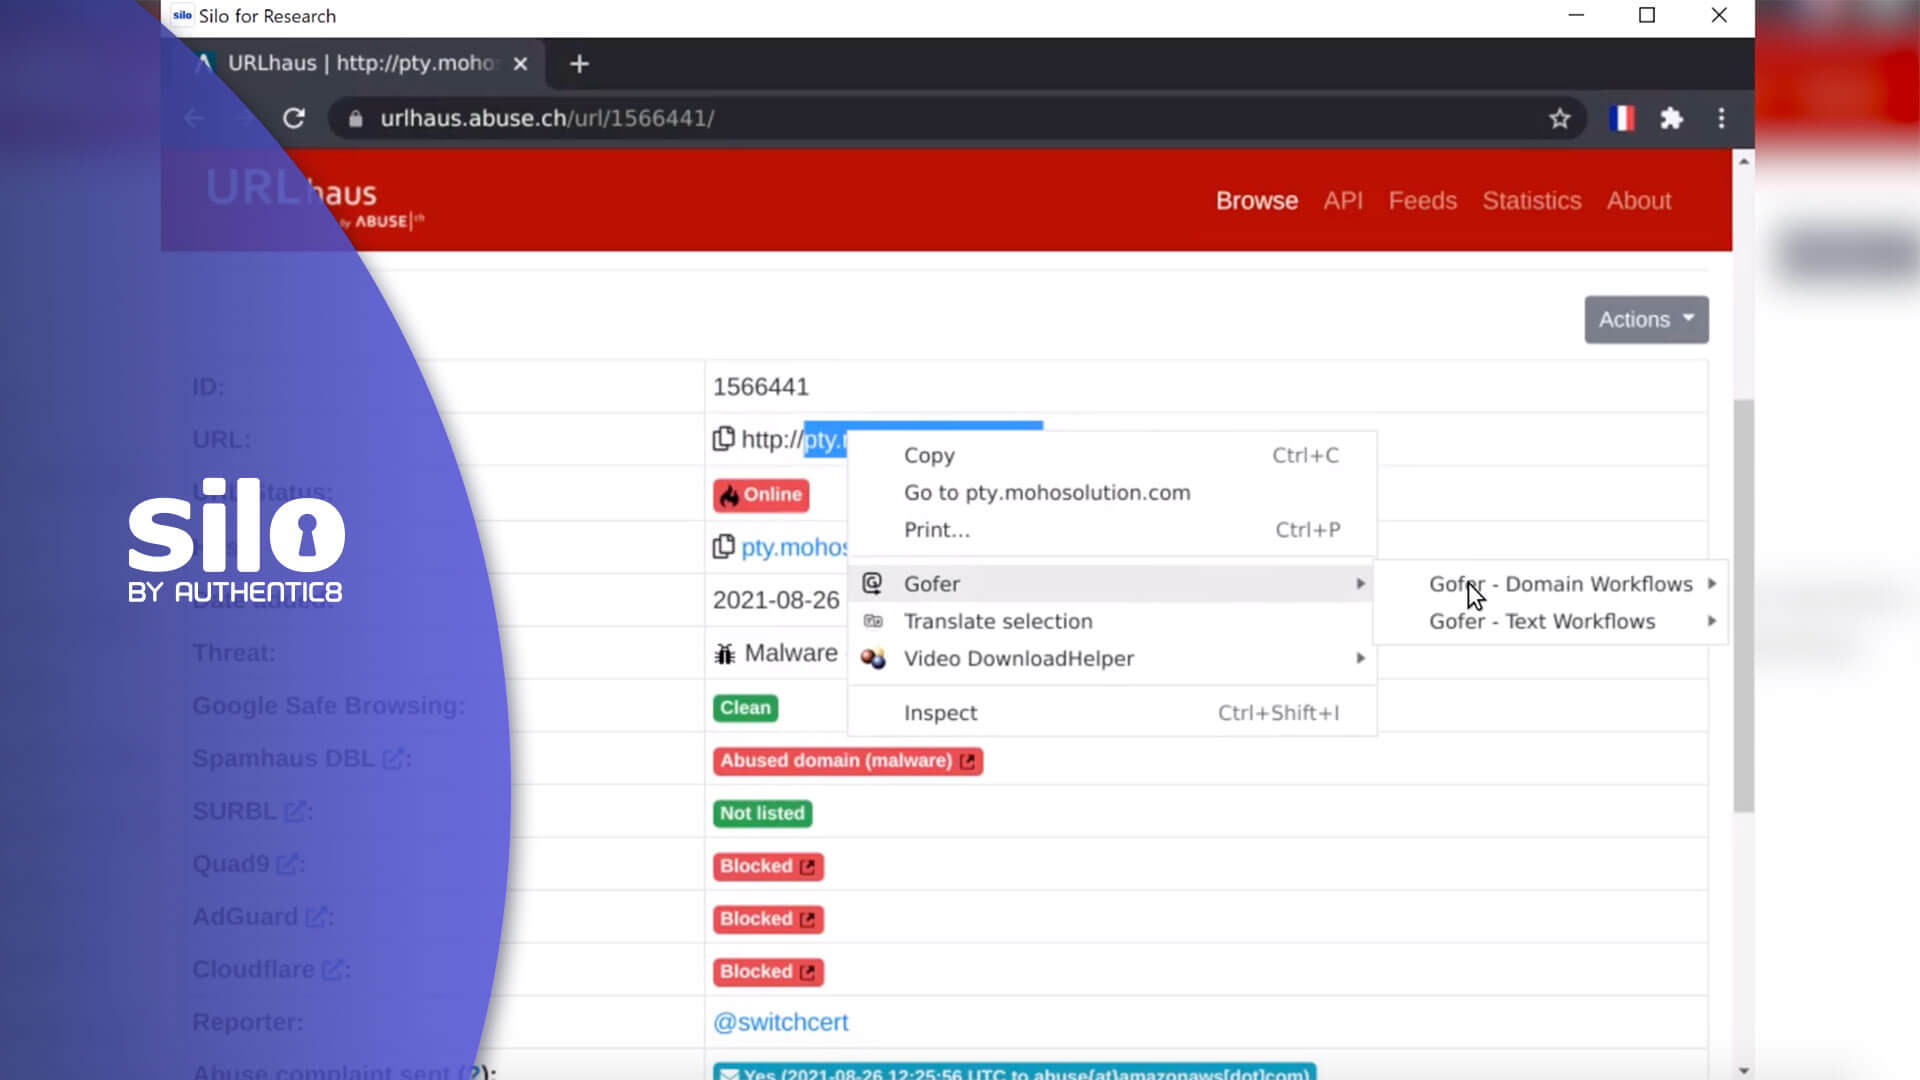Viewport: 1920px width, 1080px height.
Task: Click the Not listed SURBL badge
Action: pos(762,814)
